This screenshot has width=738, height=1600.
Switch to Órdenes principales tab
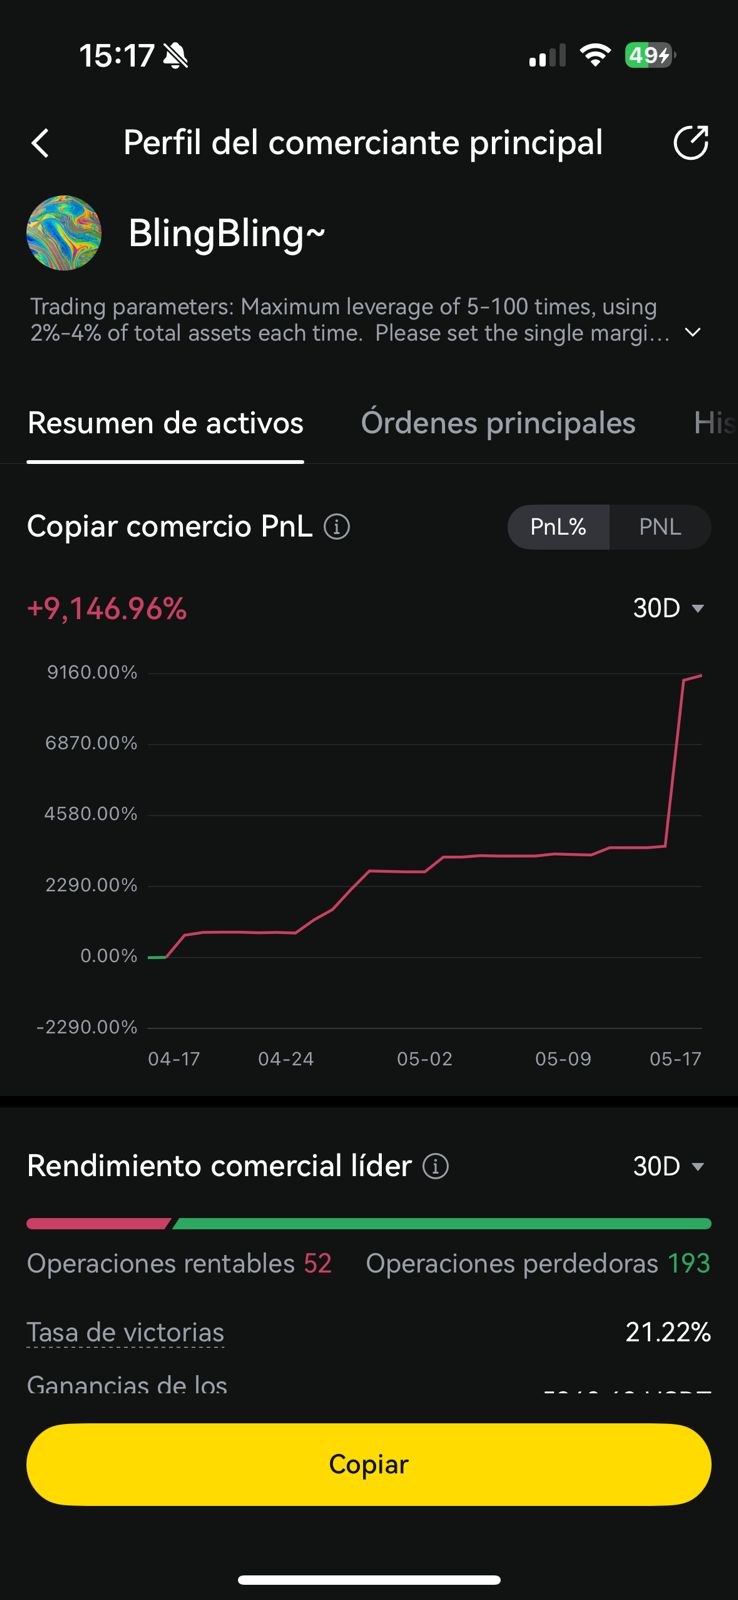[x=498, y=423]
